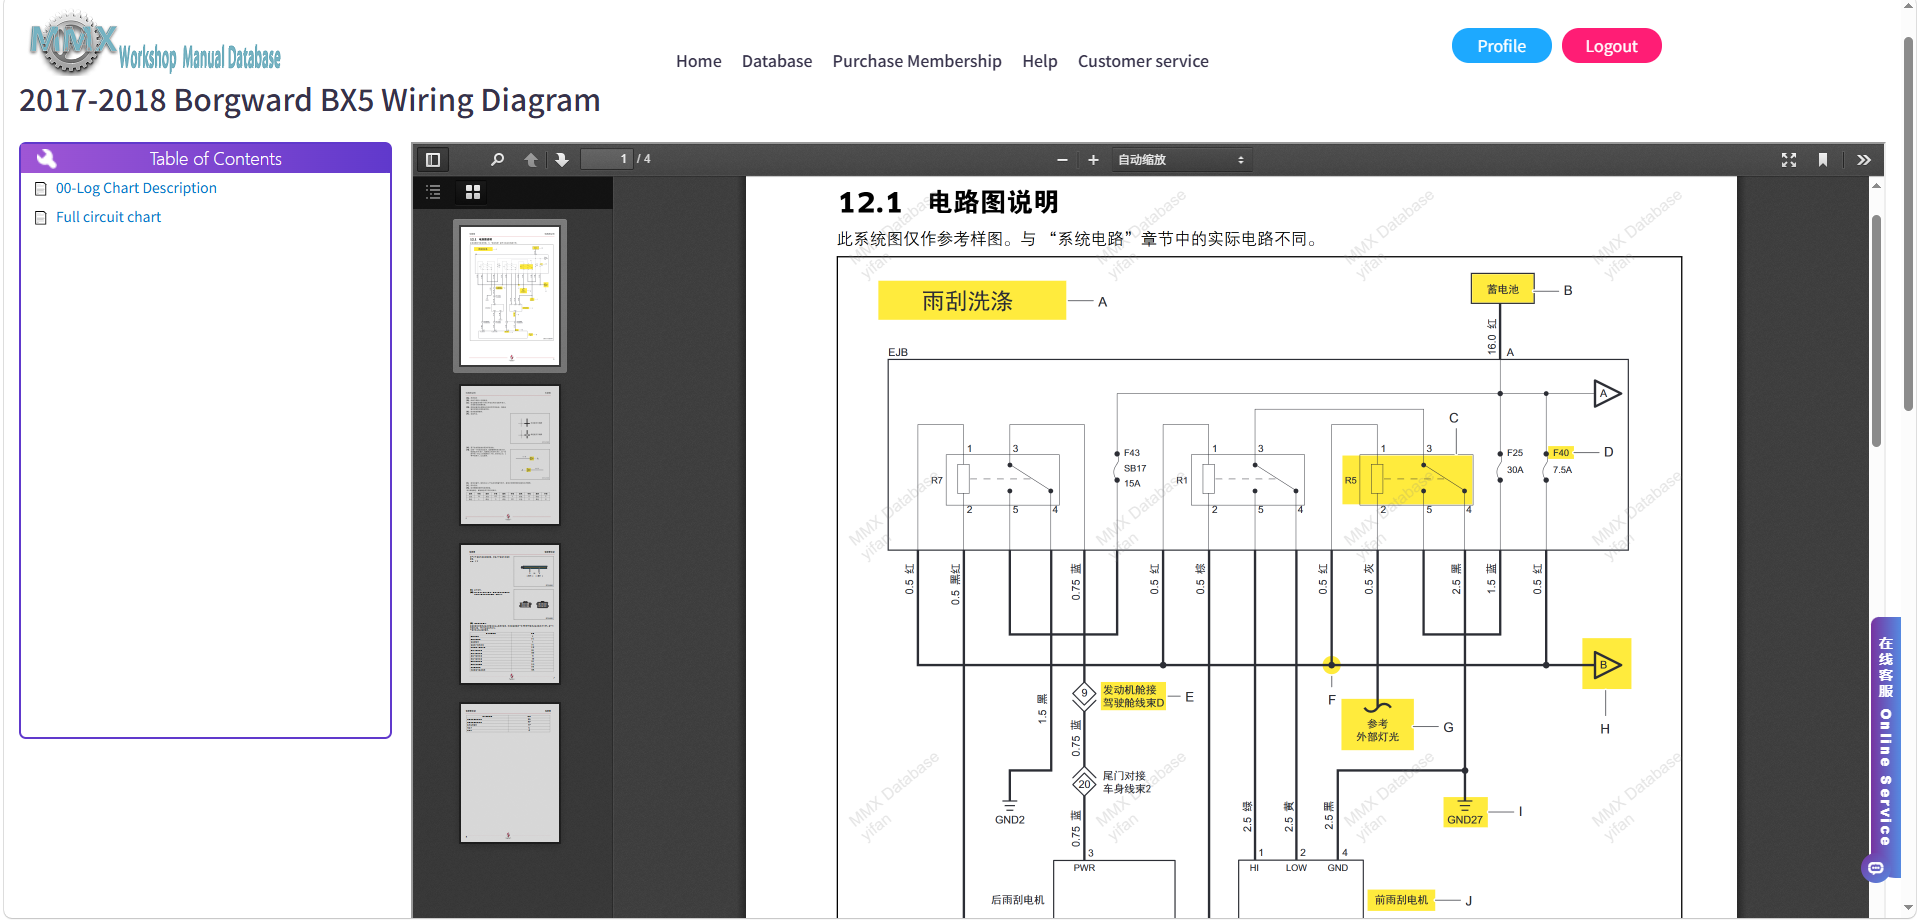Click the bookmark current view icon
Screen dimensions: 1919x922
pyautogui.click(x=1823, y=160)
